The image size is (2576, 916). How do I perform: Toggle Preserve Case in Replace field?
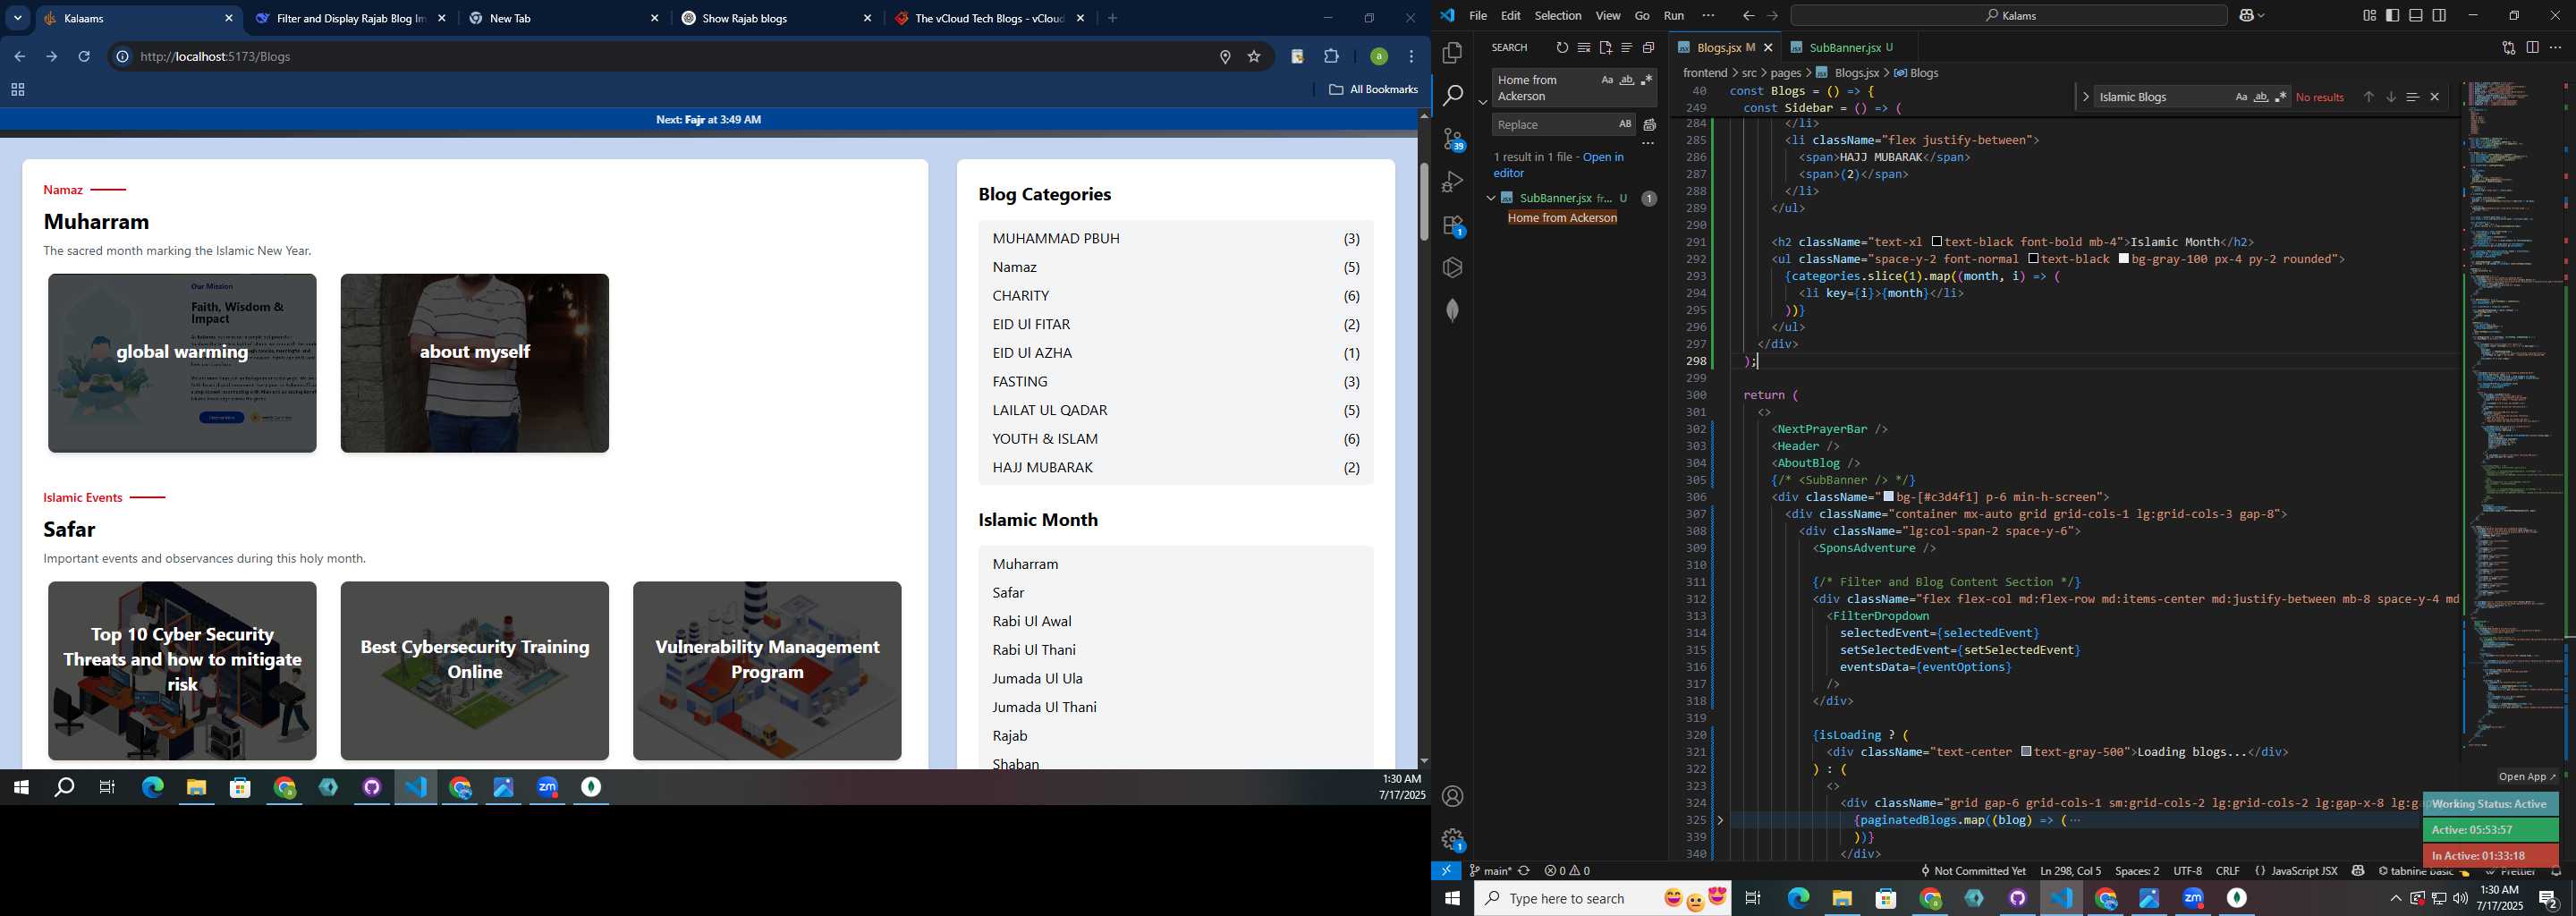click(x=1625, y=124)
